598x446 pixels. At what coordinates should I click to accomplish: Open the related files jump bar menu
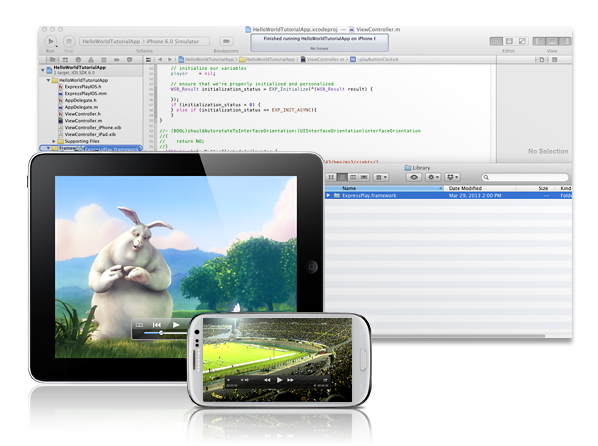148,60
